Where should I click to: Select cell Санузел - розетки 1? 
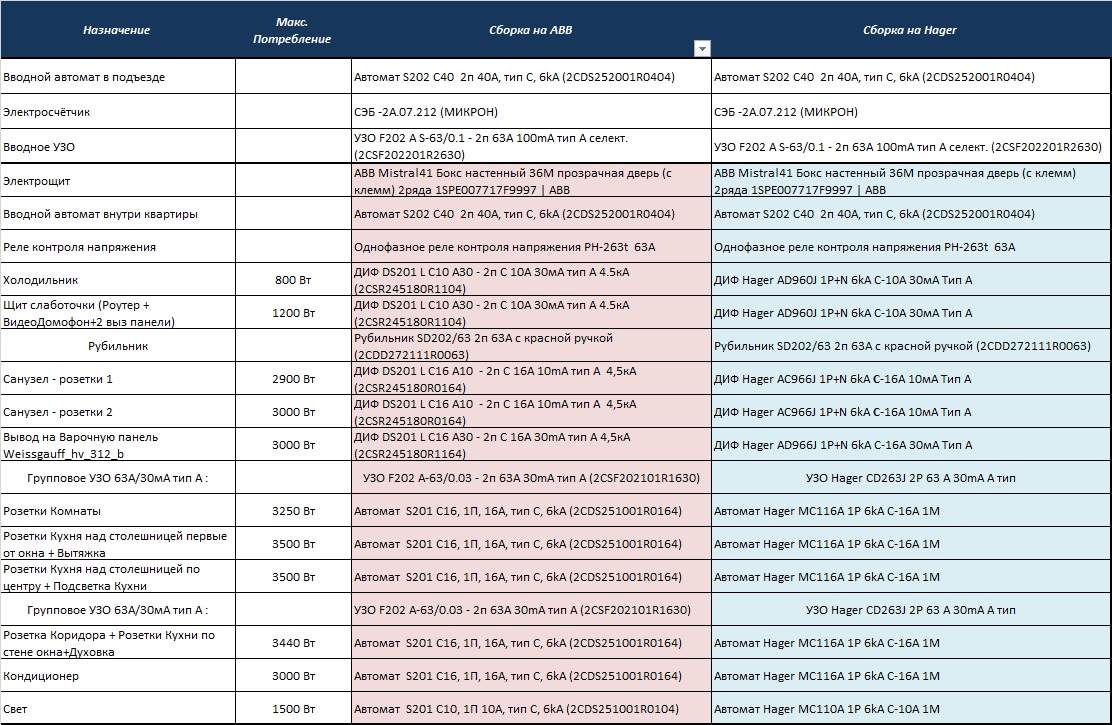coord(118,379)
